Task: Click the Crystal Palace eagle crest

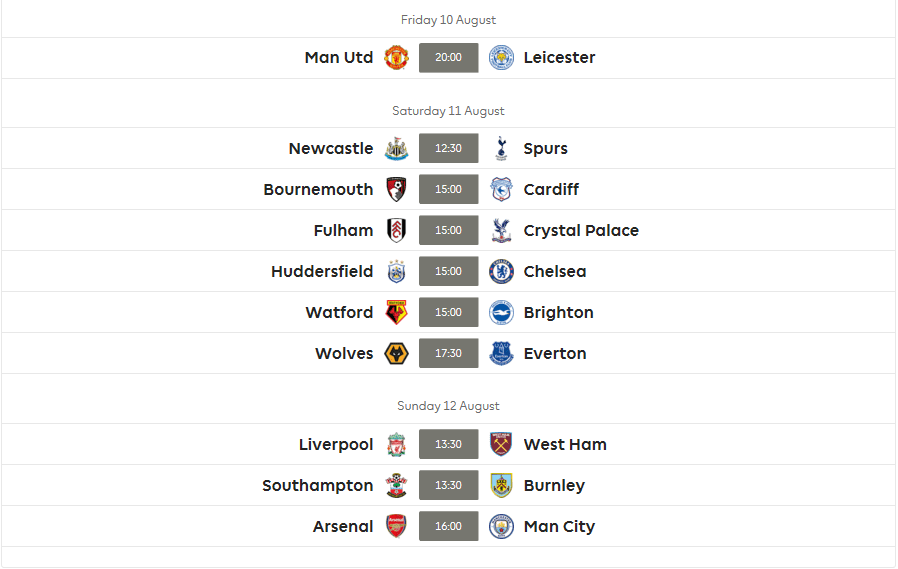Action: coord(501,231)
